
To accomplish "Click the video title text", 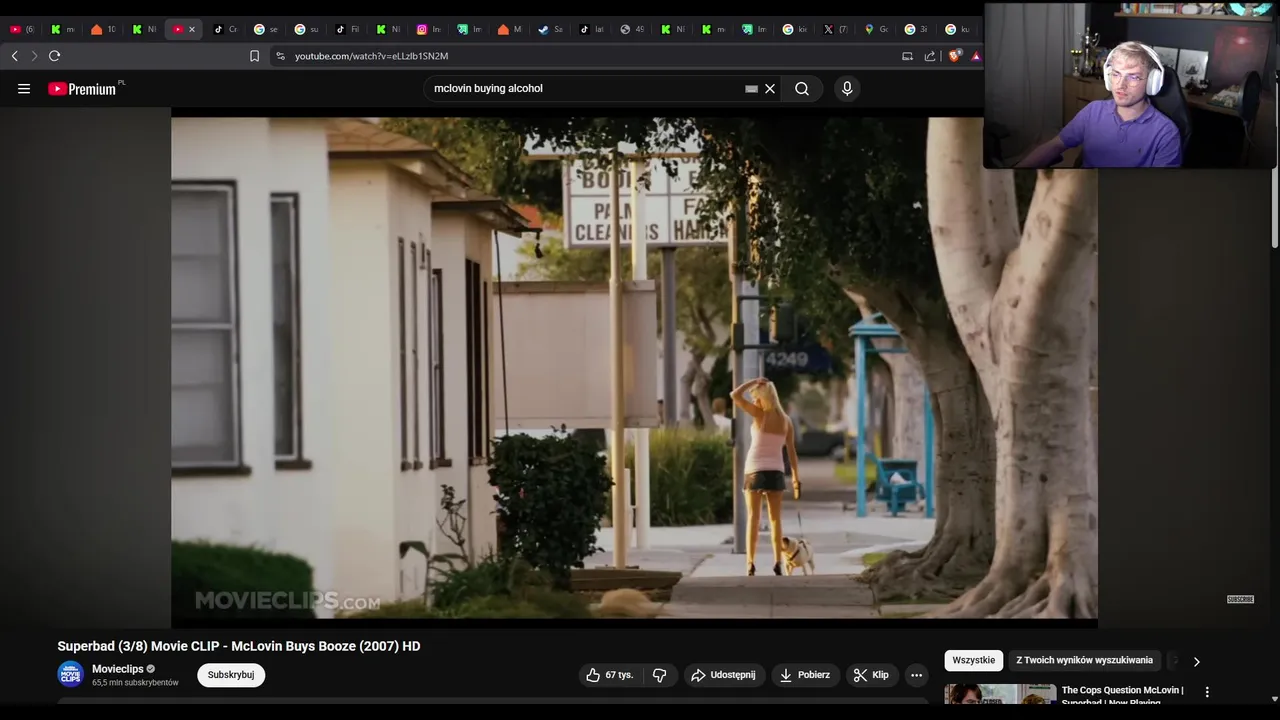I will [239, 646].
